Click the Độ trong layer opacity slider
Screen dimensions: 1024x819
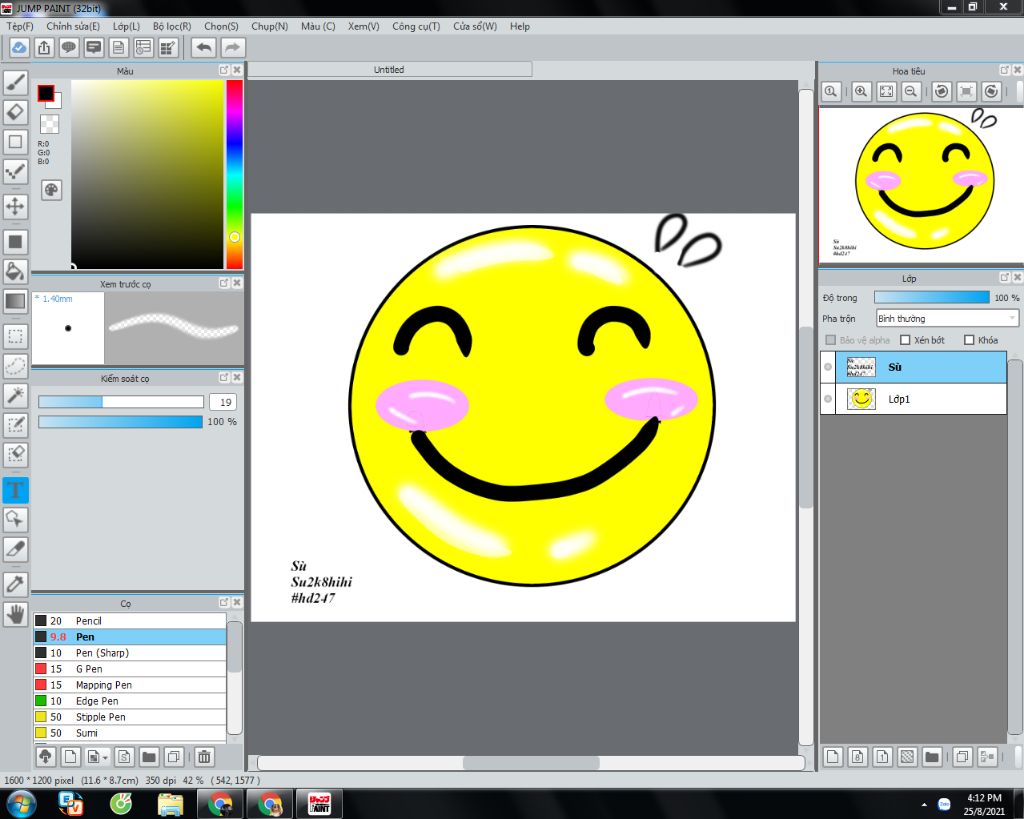931,297
